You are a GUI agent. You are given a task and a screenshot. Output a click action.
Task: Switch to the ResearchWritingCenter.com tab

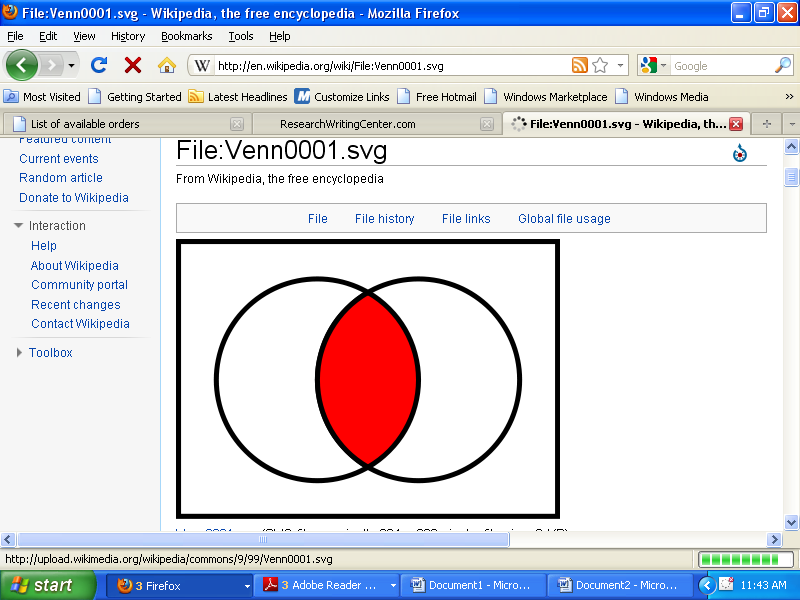coord(347,124)
